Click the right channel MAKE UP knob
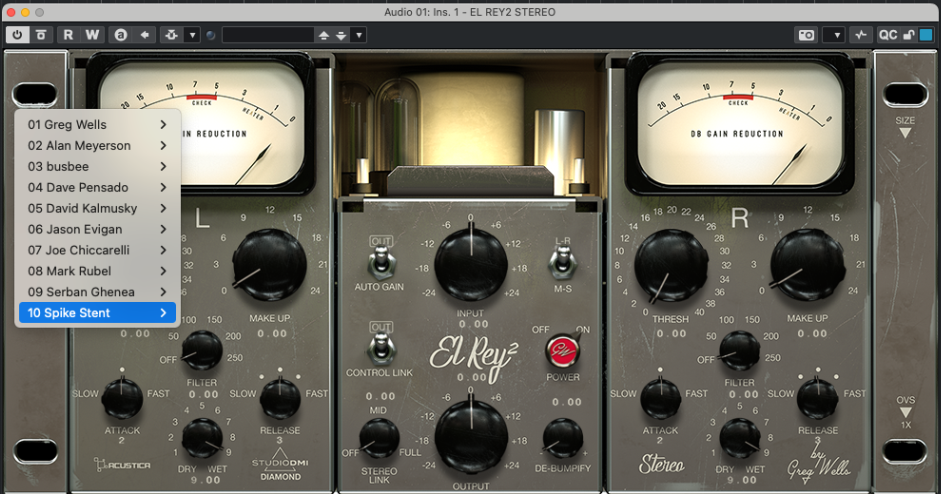The width and height of the screenshot is (941, 494). coord(807,265)
